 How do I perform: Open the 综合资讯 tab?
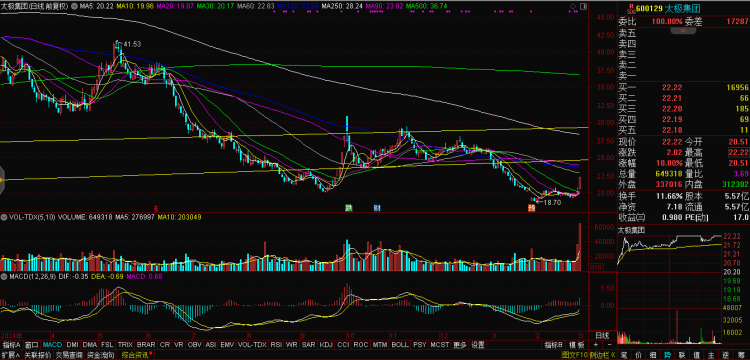pos(136,355)
